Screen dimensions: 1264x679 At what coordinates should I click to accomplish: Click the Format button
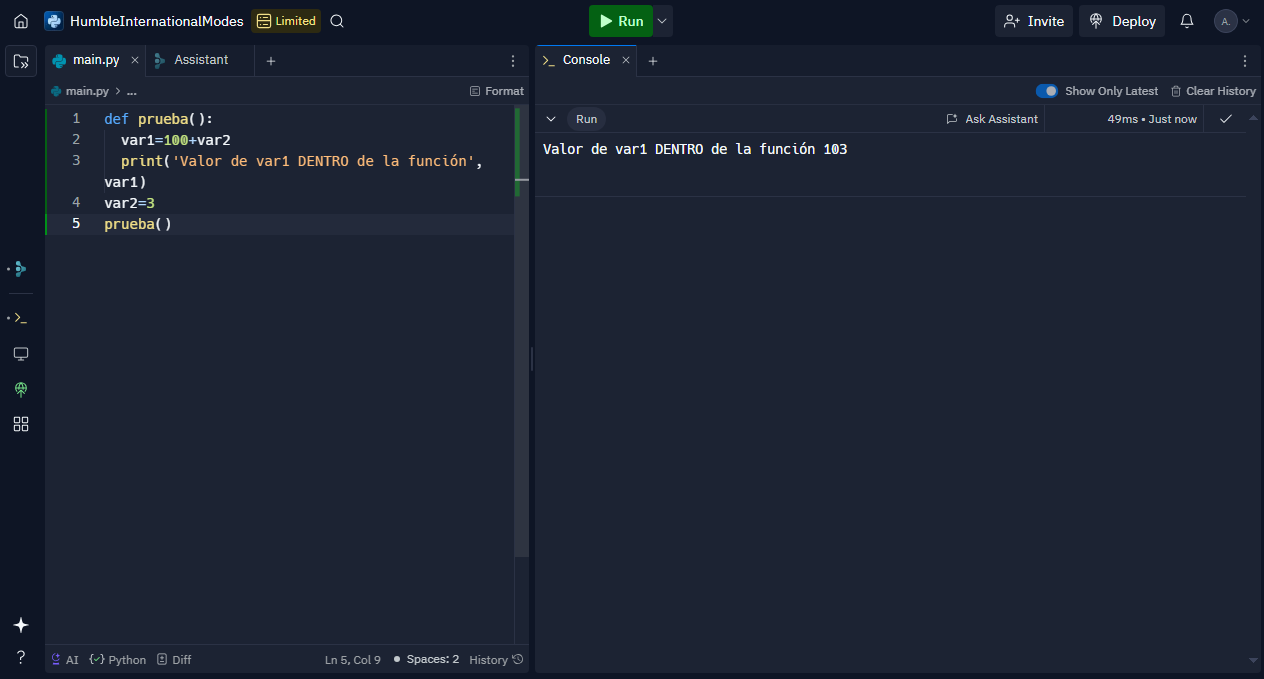(497, 91)
